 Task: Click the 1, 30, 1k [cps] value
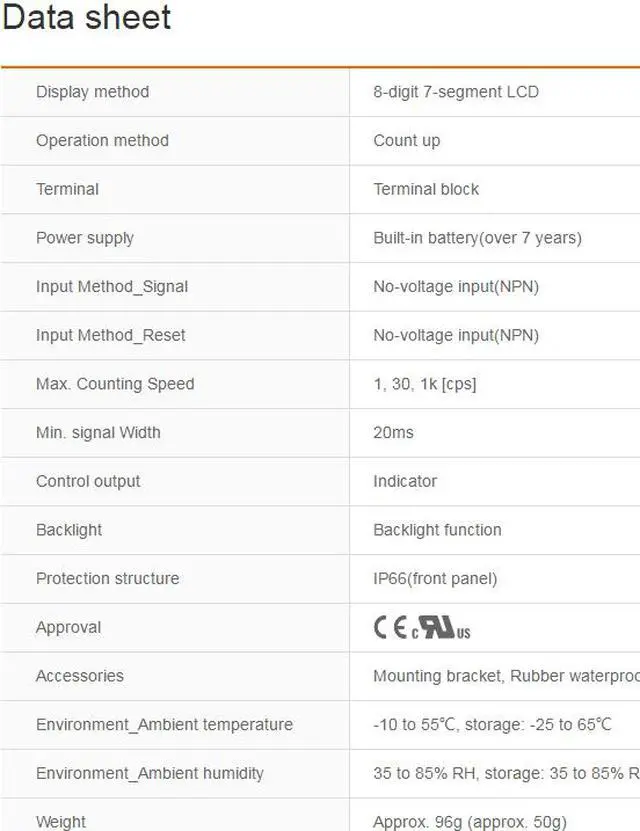tap(425, 384)
